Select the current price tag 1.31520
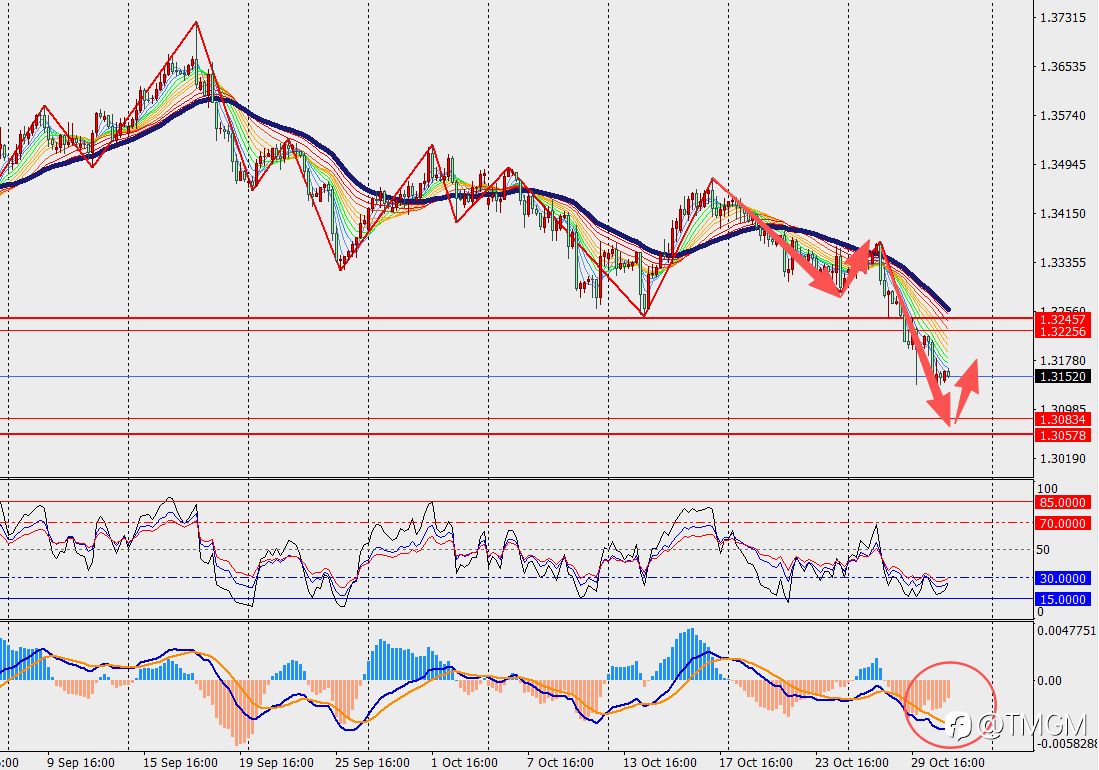 [1063, 377]
